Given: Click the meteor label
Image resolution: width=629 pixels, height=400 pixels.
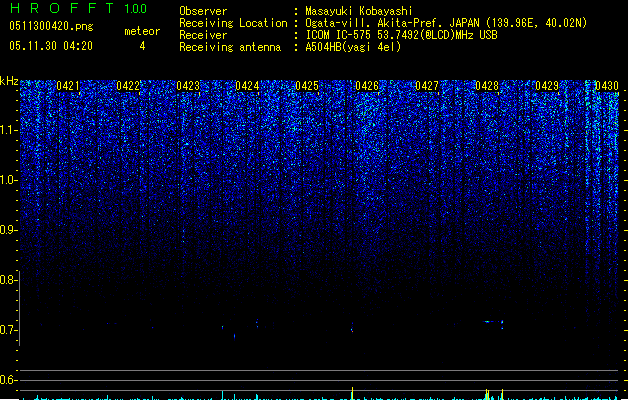Looking at the screenshot, I should pos(142,31).
